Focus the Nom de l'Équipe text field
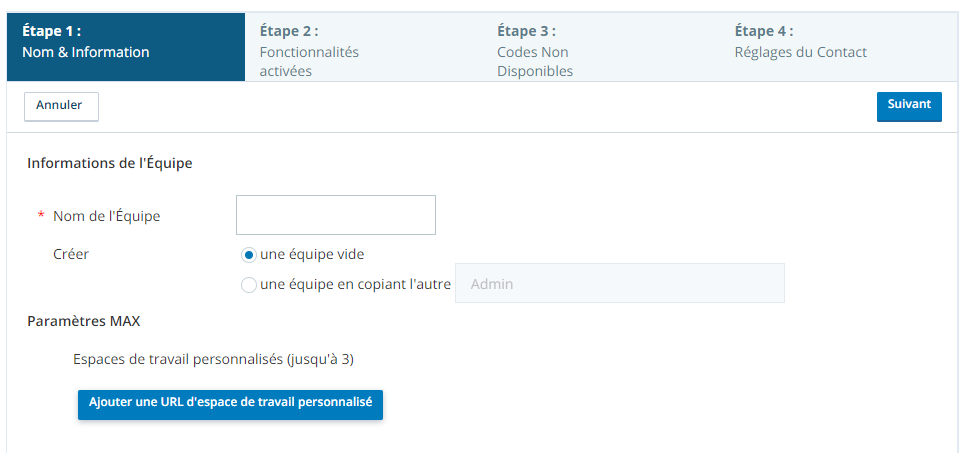 pos(336,215)
